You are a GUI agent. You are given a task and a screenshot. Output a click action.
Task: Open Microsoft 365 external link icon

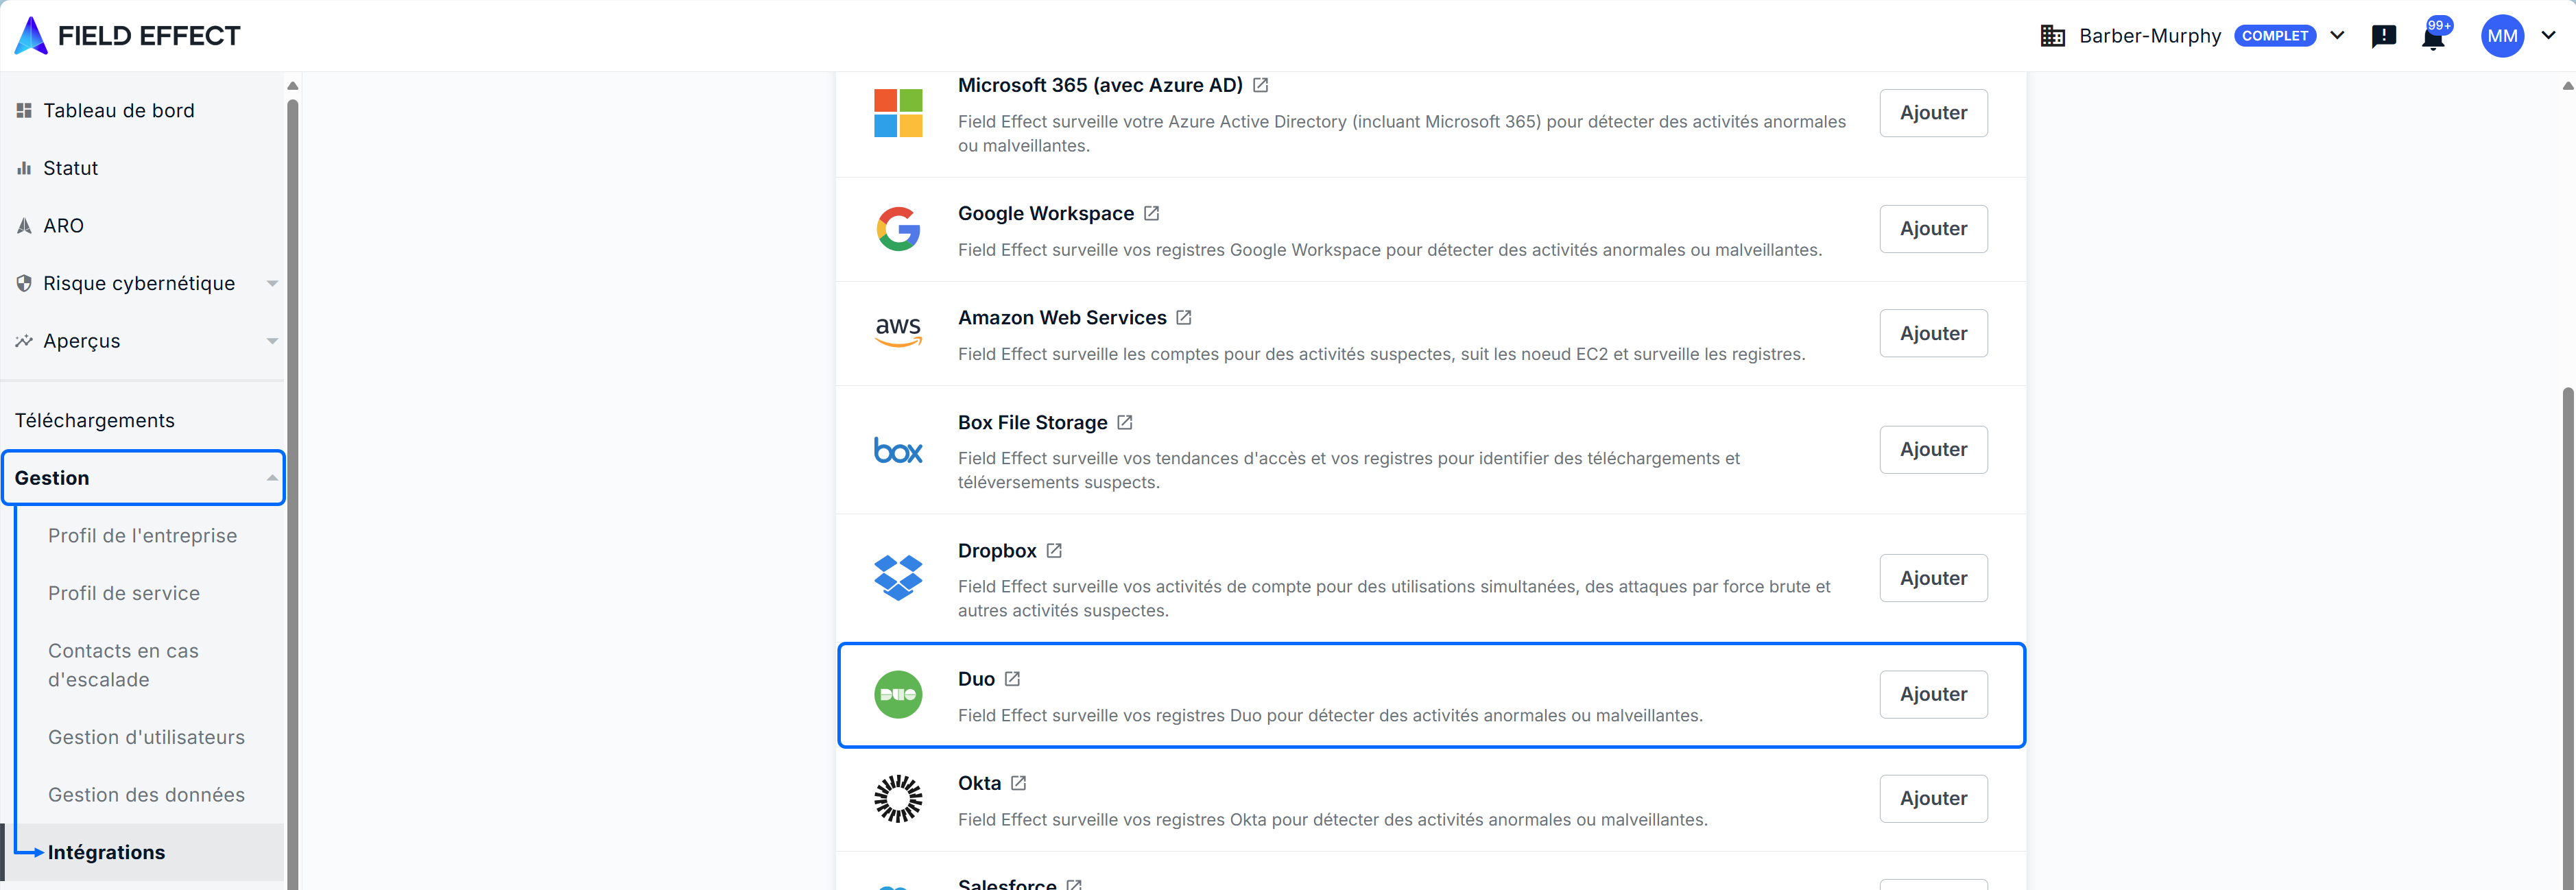point(1261,86)
